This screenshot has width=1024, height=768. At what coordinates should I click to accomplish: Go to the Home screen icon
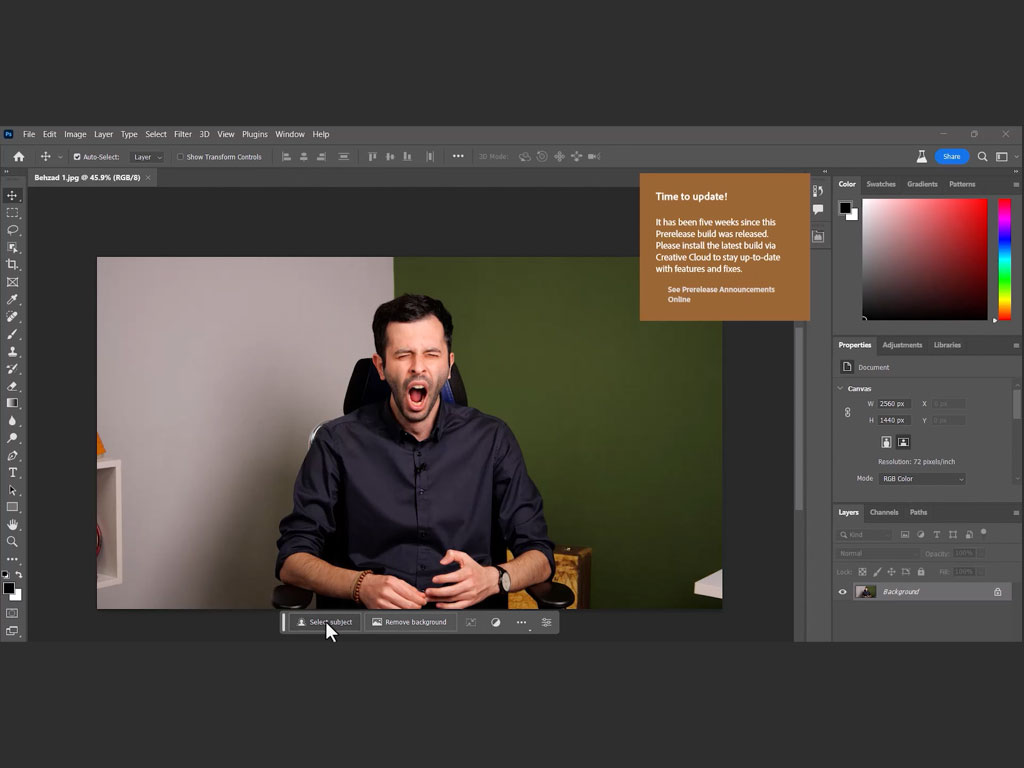coord(19,157)
